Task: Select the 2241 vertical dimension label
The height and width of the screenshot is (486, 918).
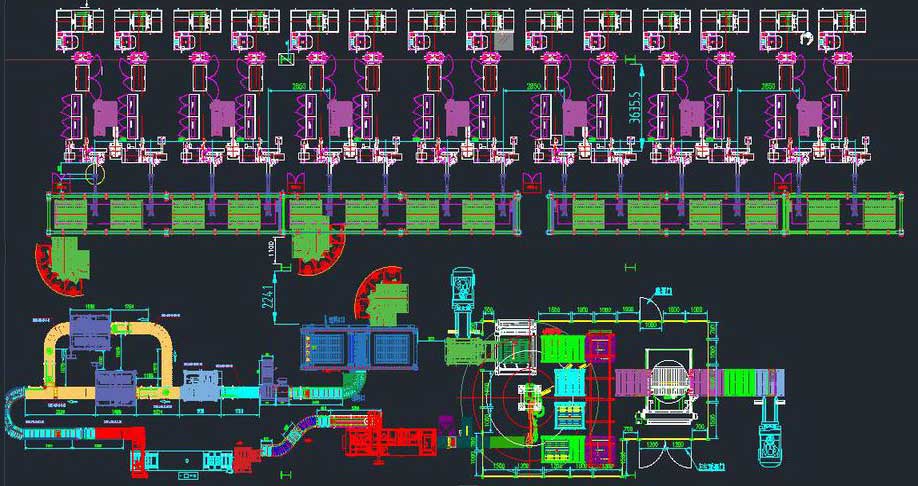Action: (x=268, y=294)
